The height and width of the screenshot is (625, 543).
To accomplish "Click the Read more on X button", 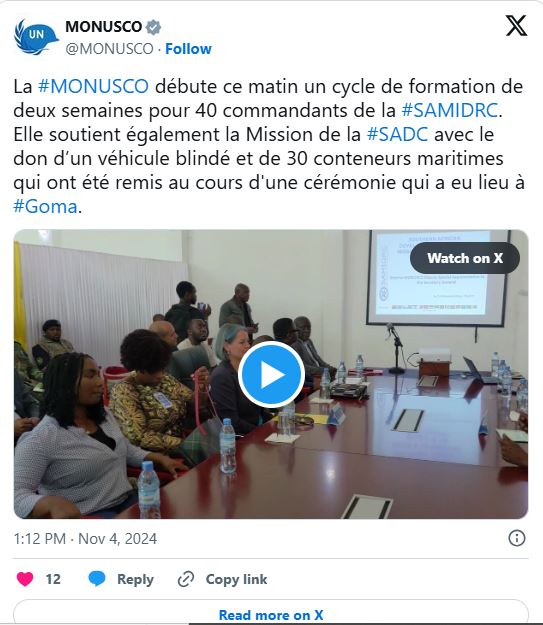I will [x=271, y=613].
